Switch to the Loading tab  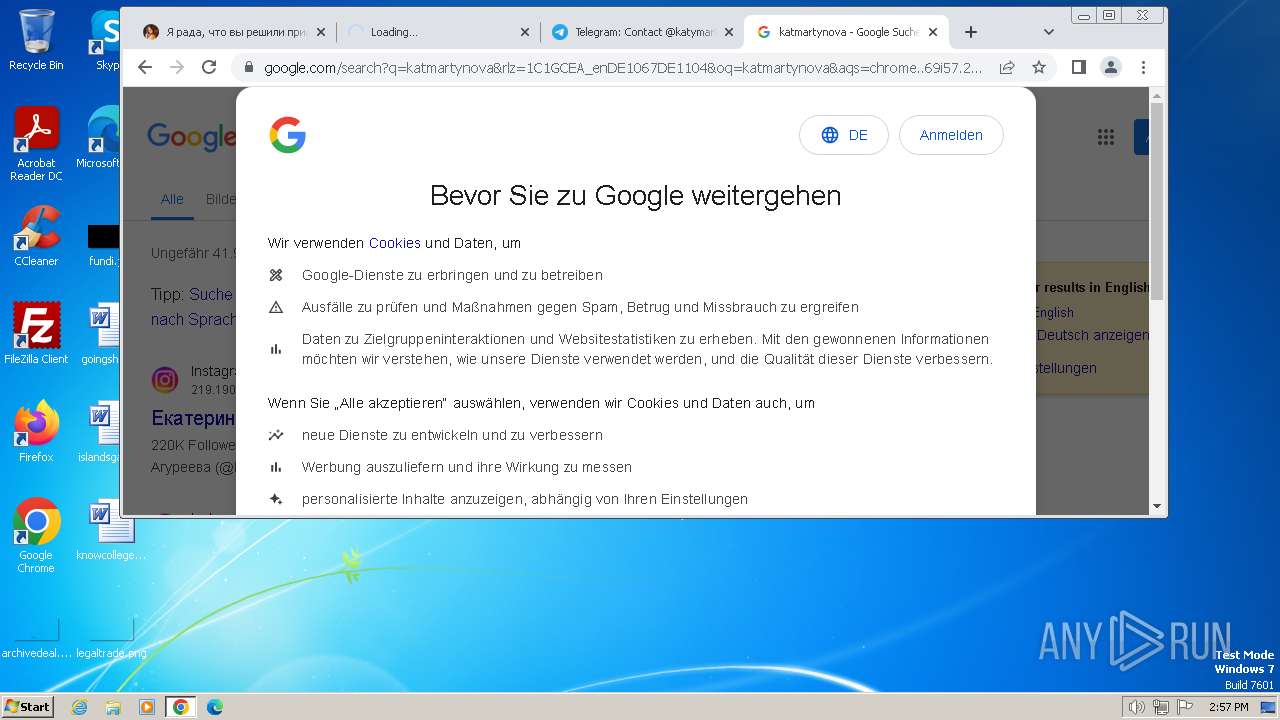coord(438,32)
